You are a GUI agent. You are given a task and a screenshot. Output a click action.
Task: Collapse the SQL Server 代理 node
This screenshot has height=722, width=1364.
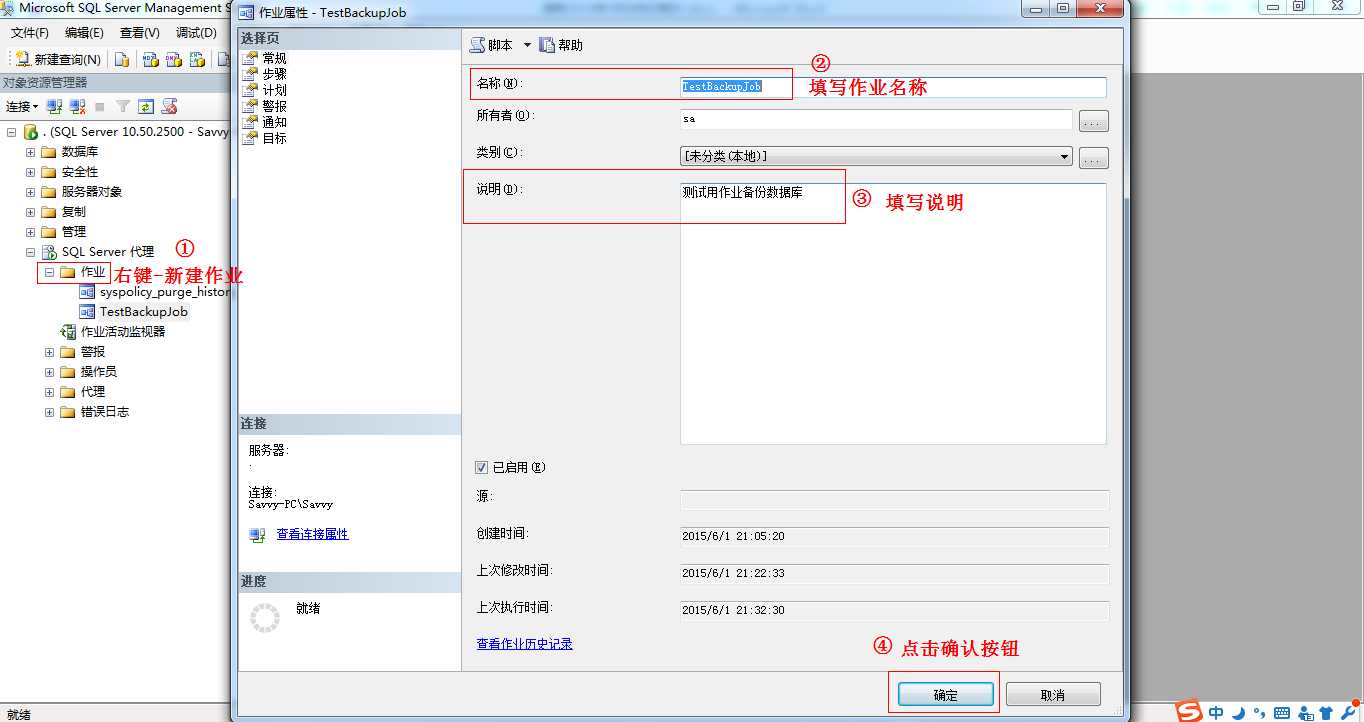pos(30,252)
